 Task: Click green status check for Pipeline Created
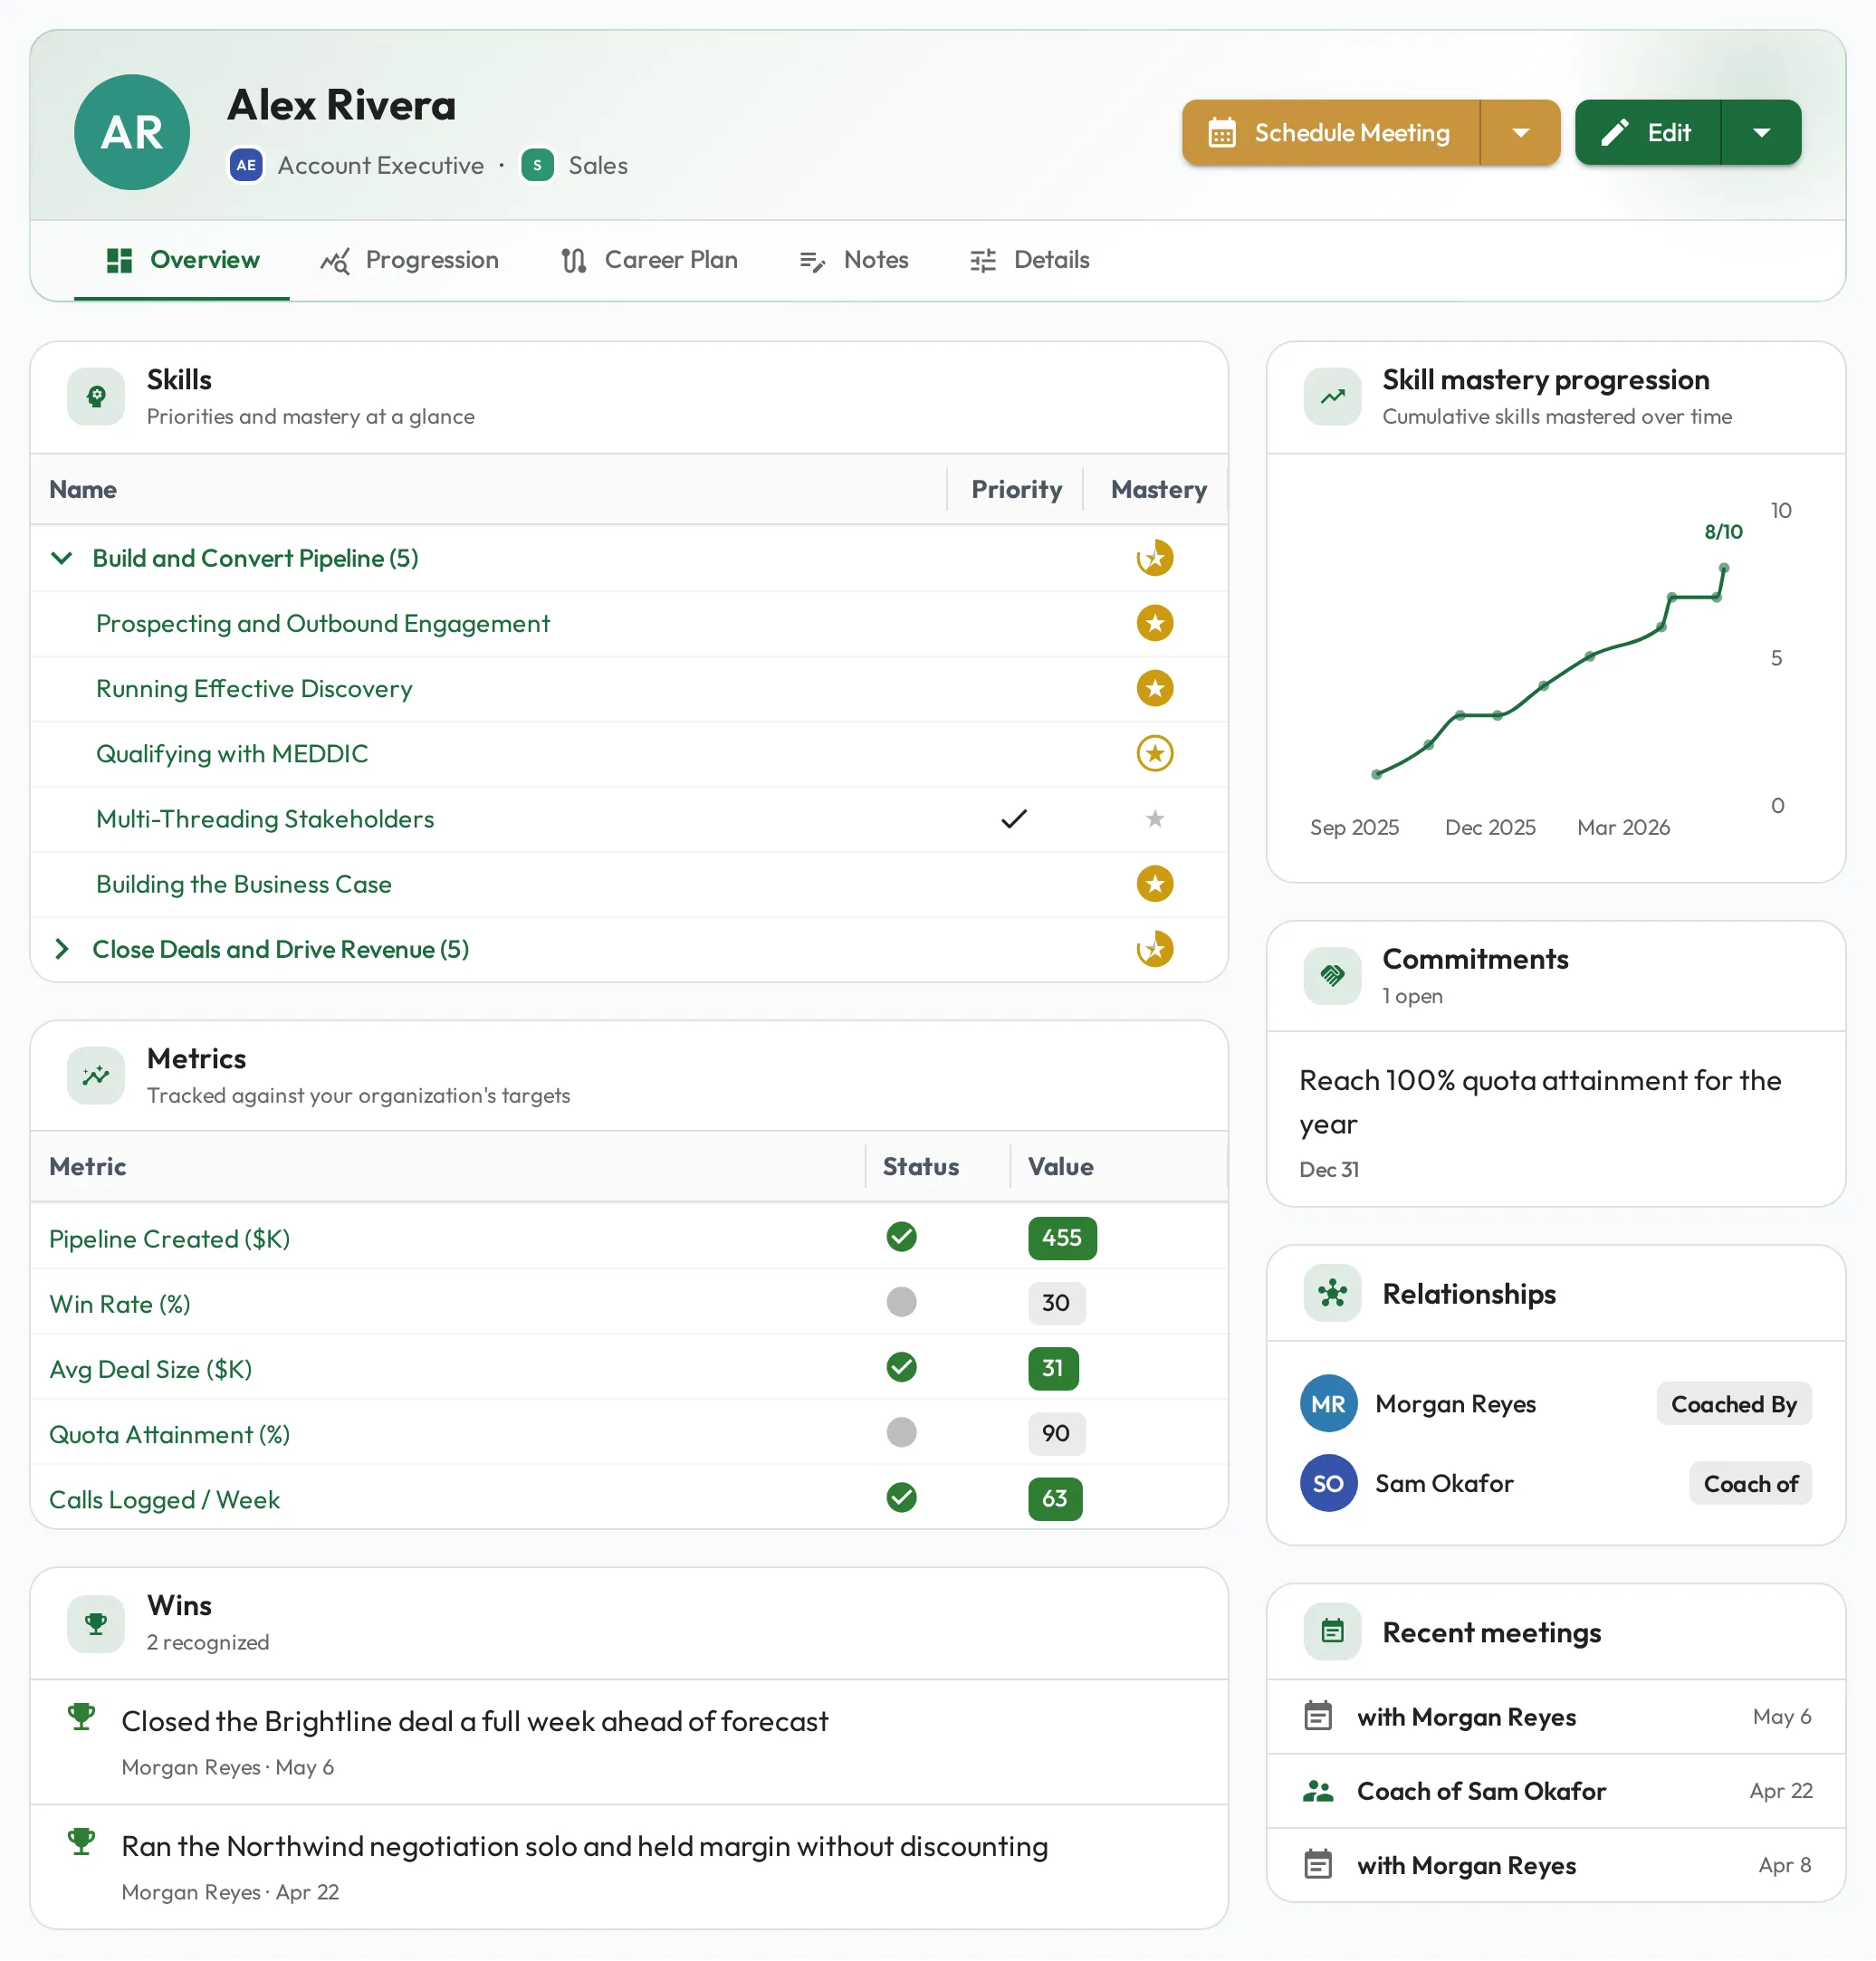[901, 1237]
